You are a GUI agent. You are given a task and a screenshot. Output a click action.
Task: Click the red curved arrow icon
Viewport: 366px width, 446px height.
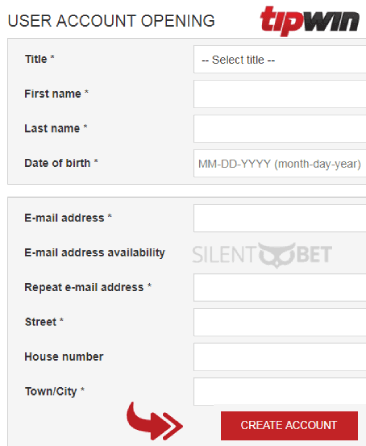coord(154,421)
